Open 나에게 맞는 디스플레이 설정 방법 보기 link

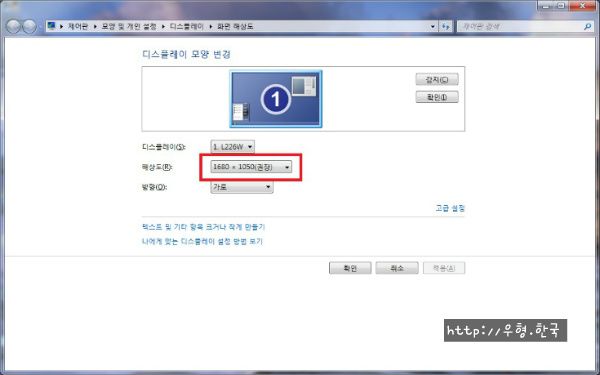pyautogui.click(x=202, y=241)
